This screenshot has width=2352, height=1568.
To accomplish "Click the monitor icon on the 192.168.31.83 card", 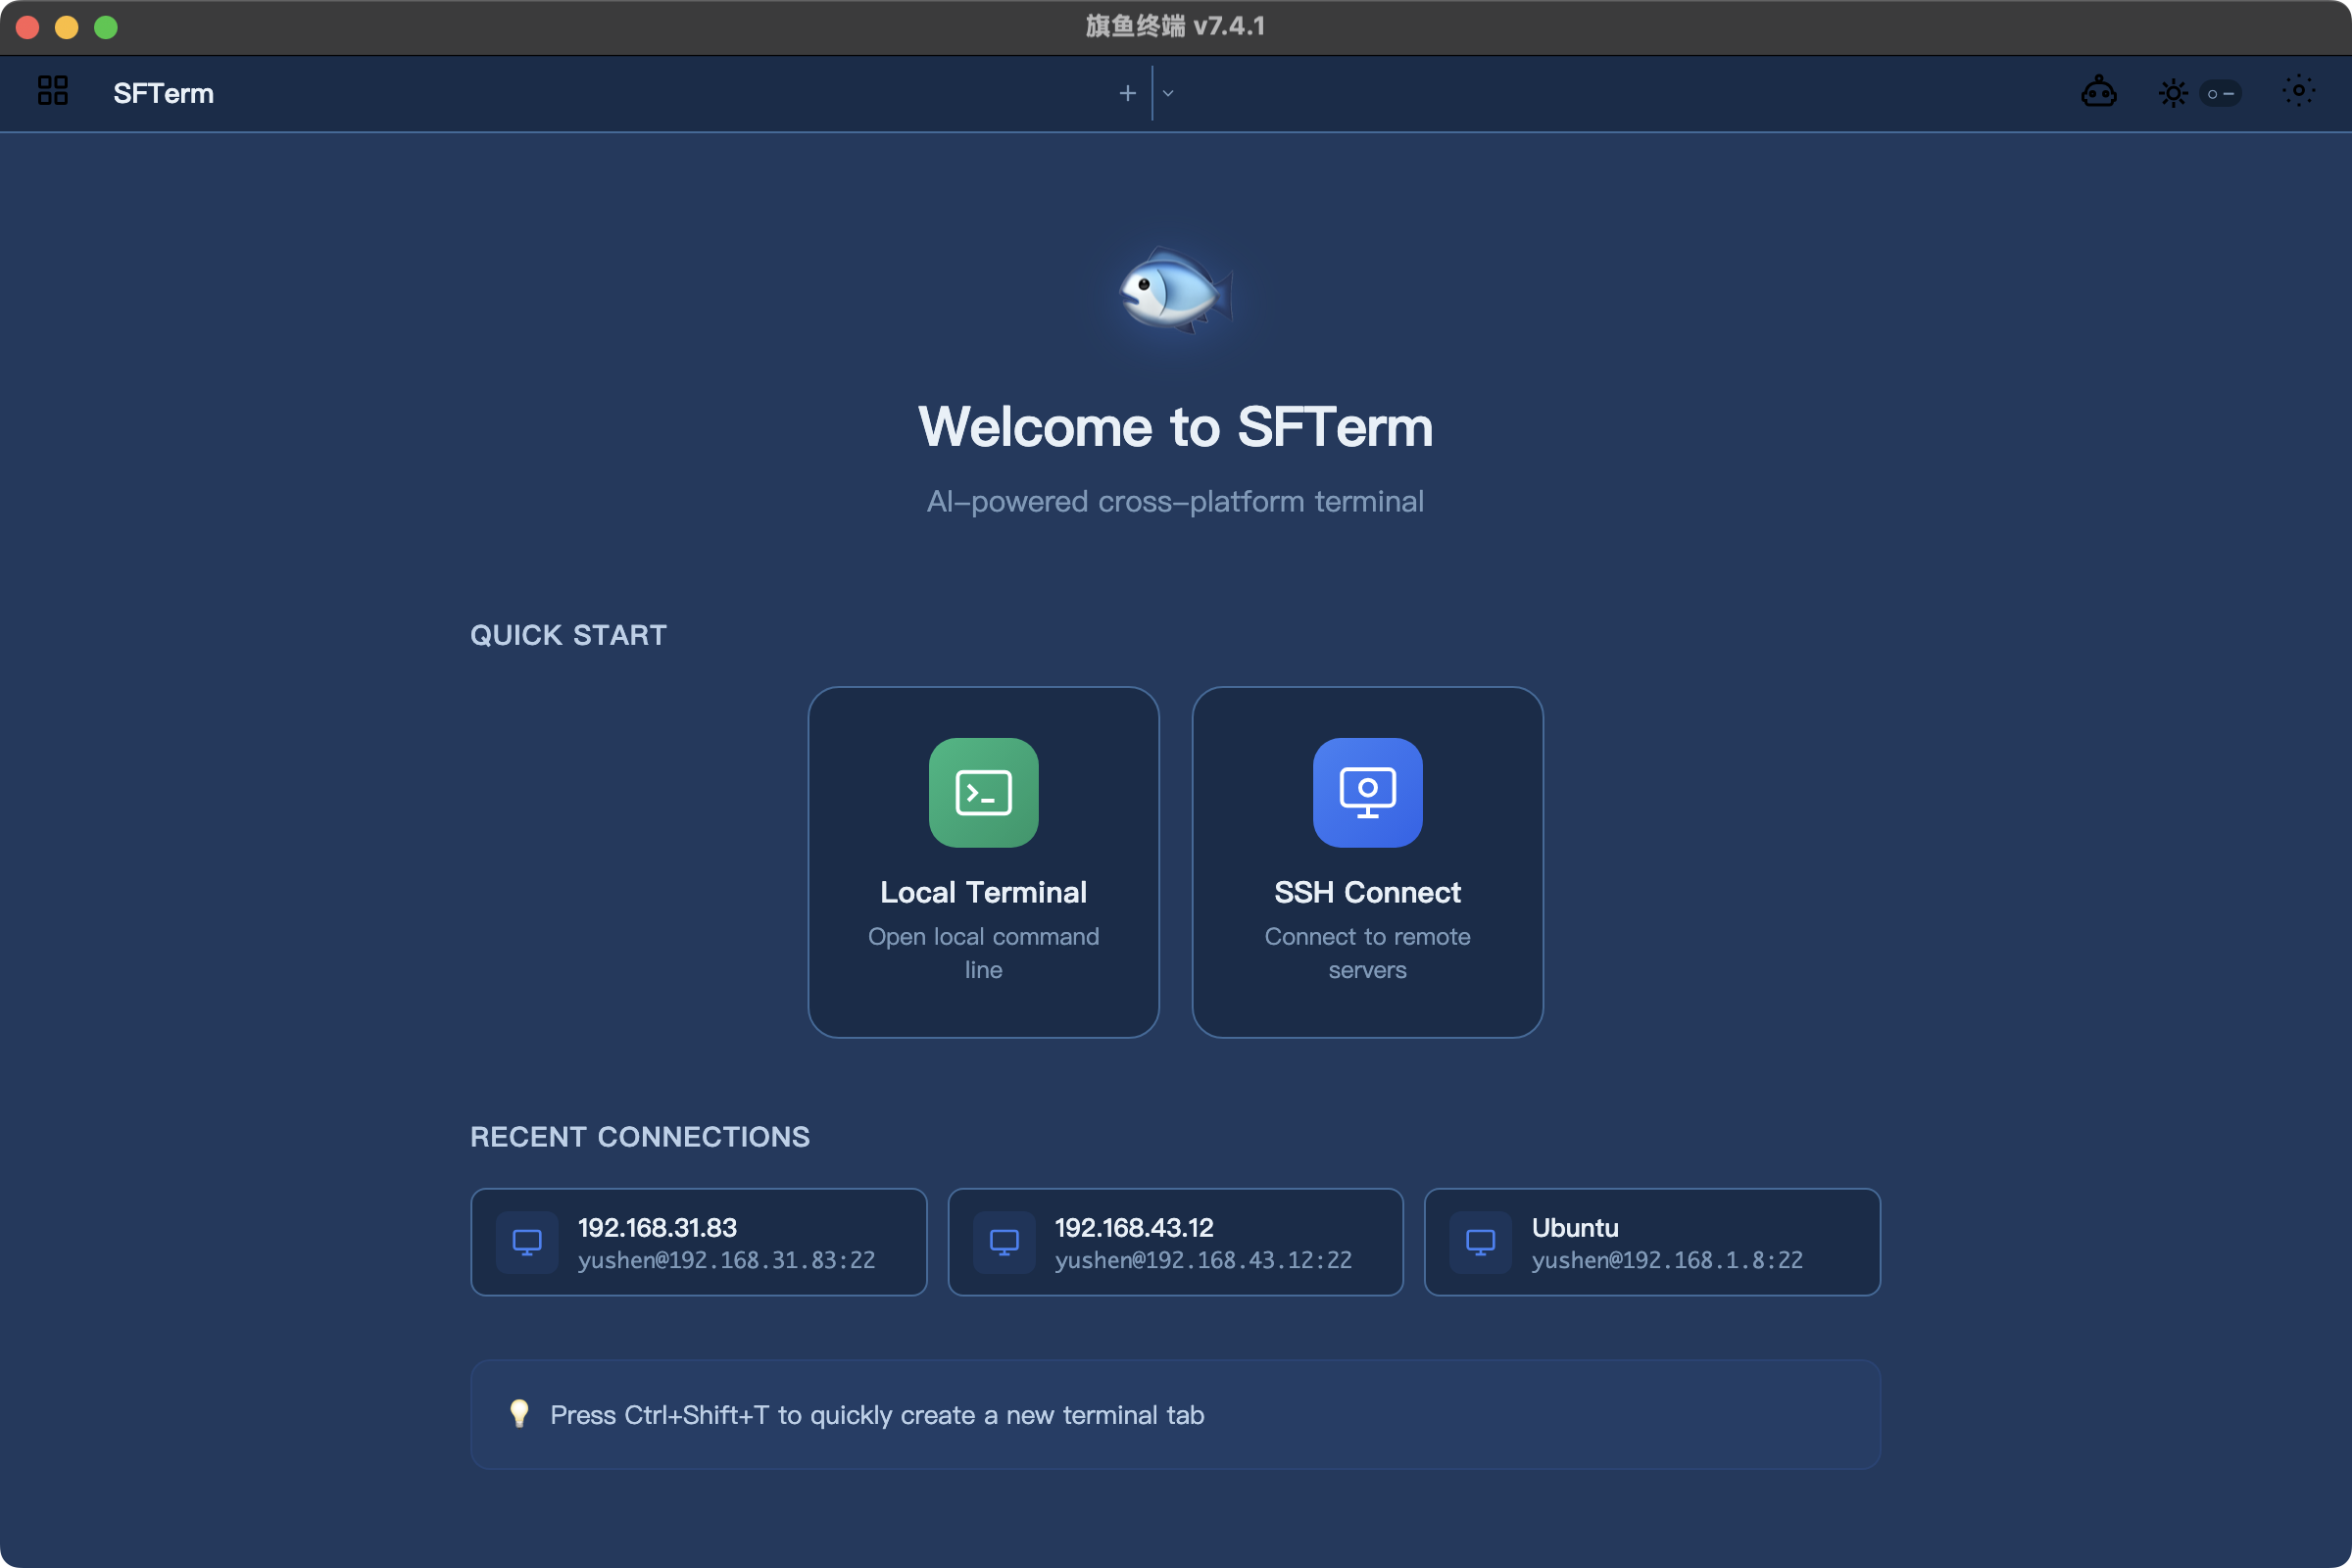I will (x=527, y=1241).
